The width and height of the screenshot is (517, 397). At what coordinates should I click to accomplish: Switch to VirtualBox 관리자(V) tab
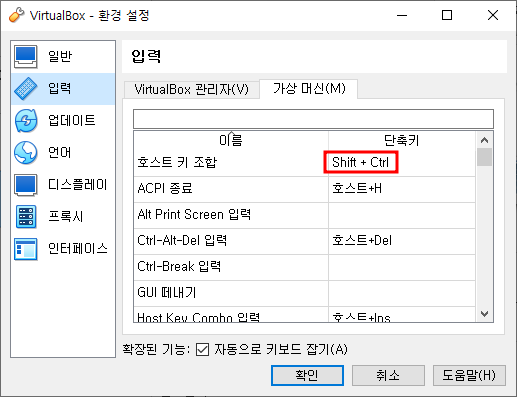click(x=192, y=89)
